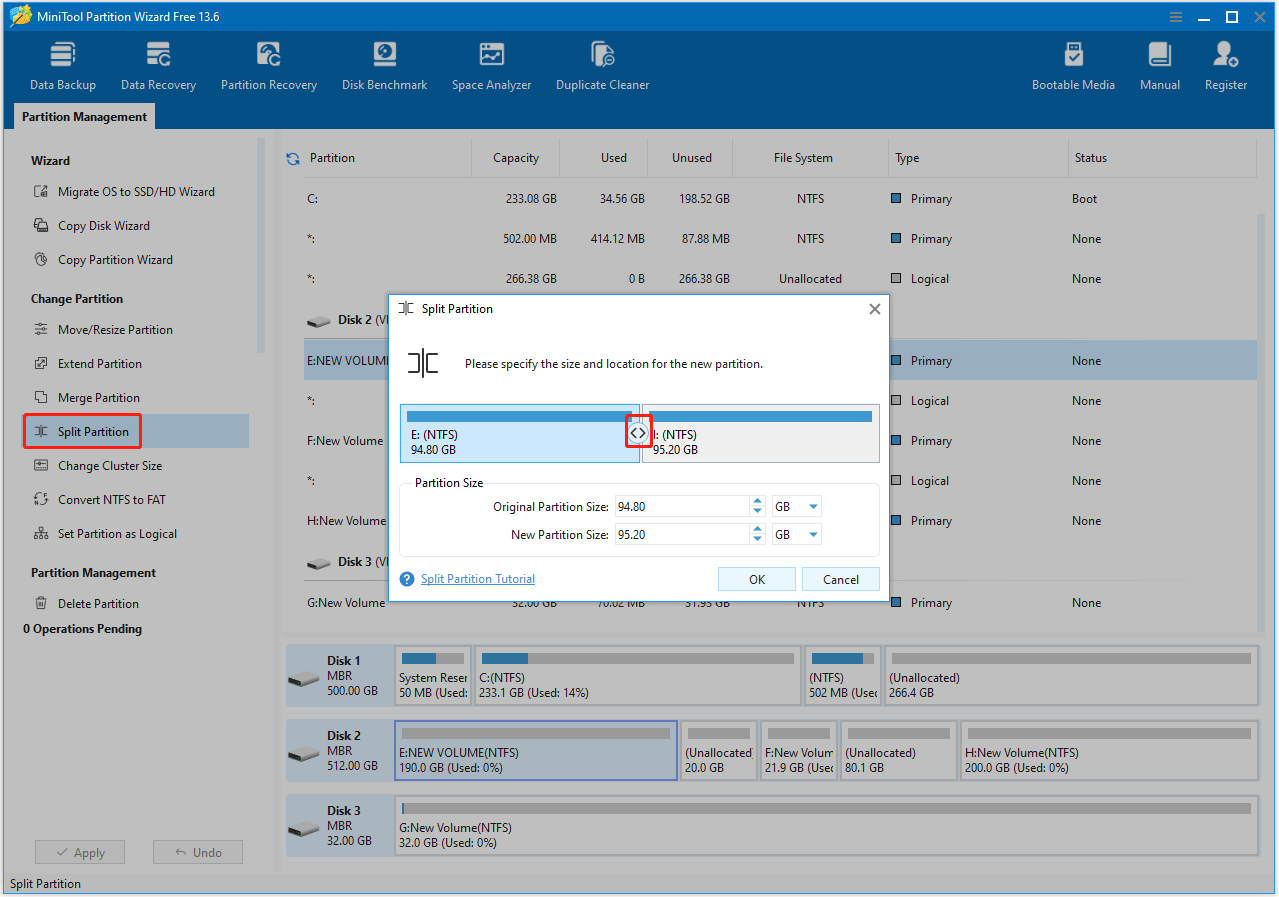
Task: Select G:New Volume 32.0 GB block in disk map
Action: pos(826,826)
